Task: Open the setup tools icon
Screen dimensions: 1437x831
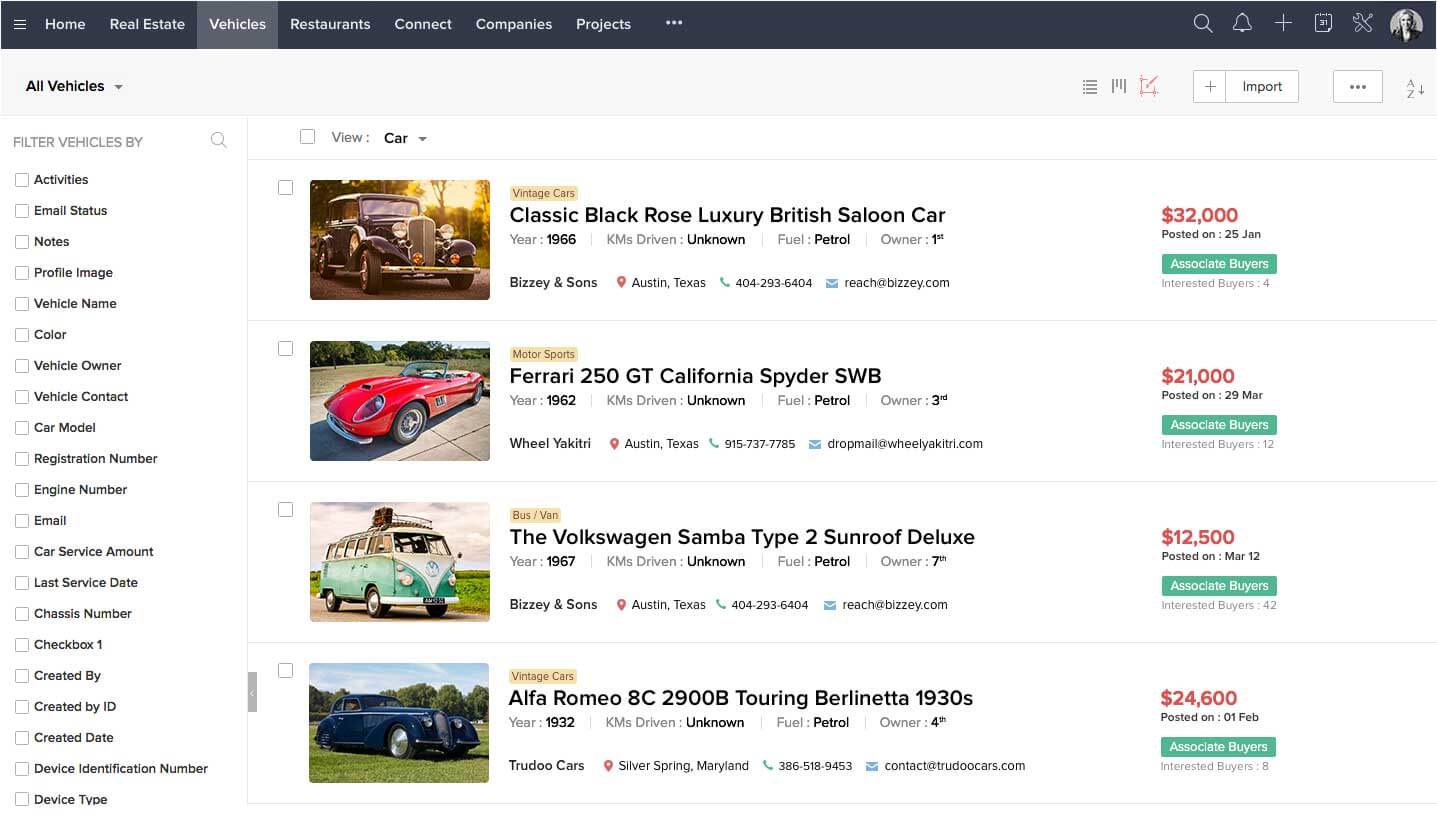Action: pos(1362,23)
